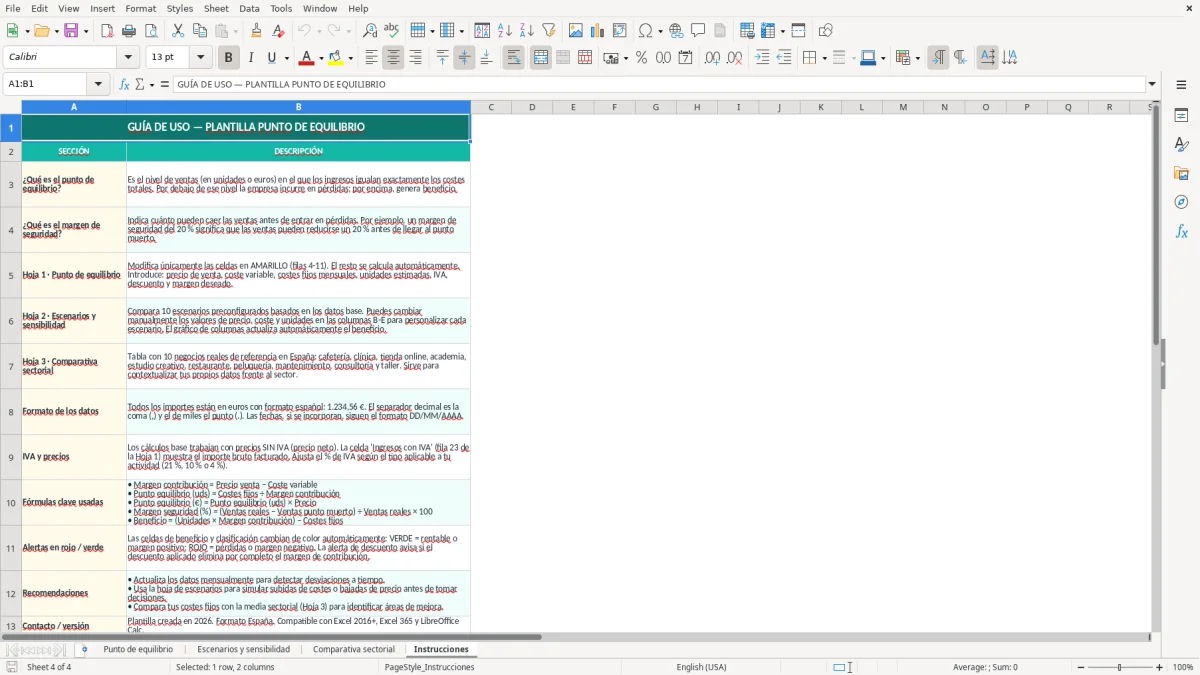Click column header C
Image resolution: width=1200 pixels, height=675 pixels.
491,107
